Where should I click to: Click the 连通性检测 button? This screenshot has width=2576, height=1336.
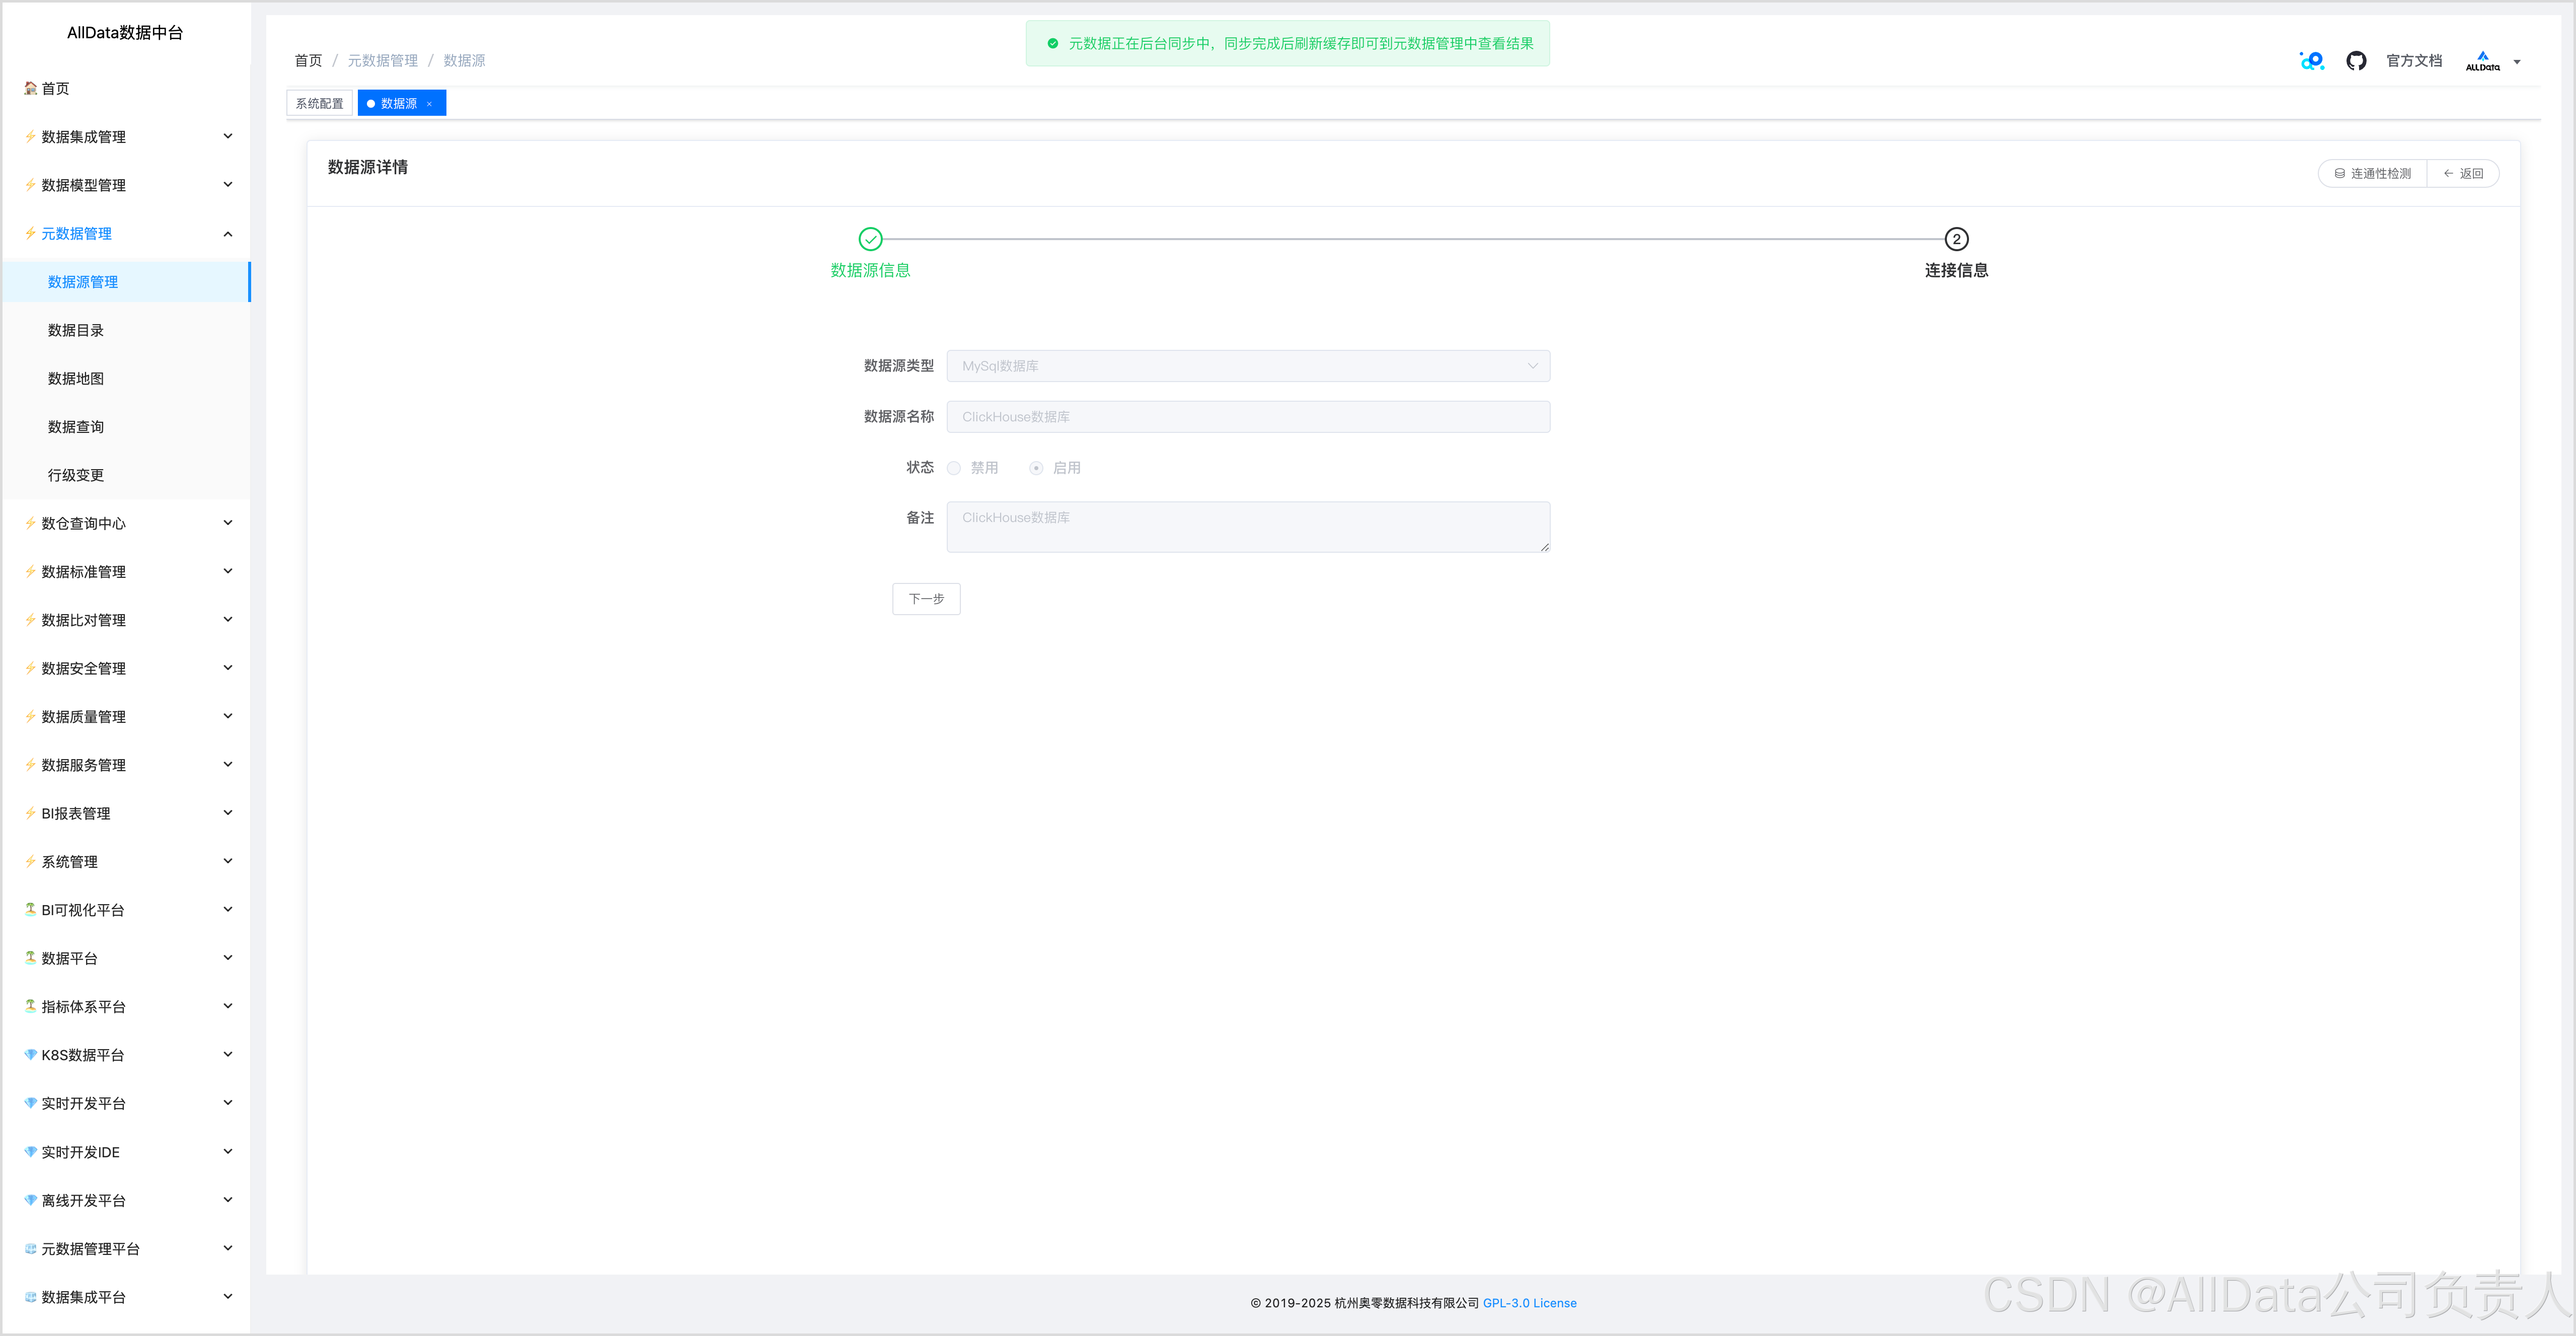point(2372,174)
